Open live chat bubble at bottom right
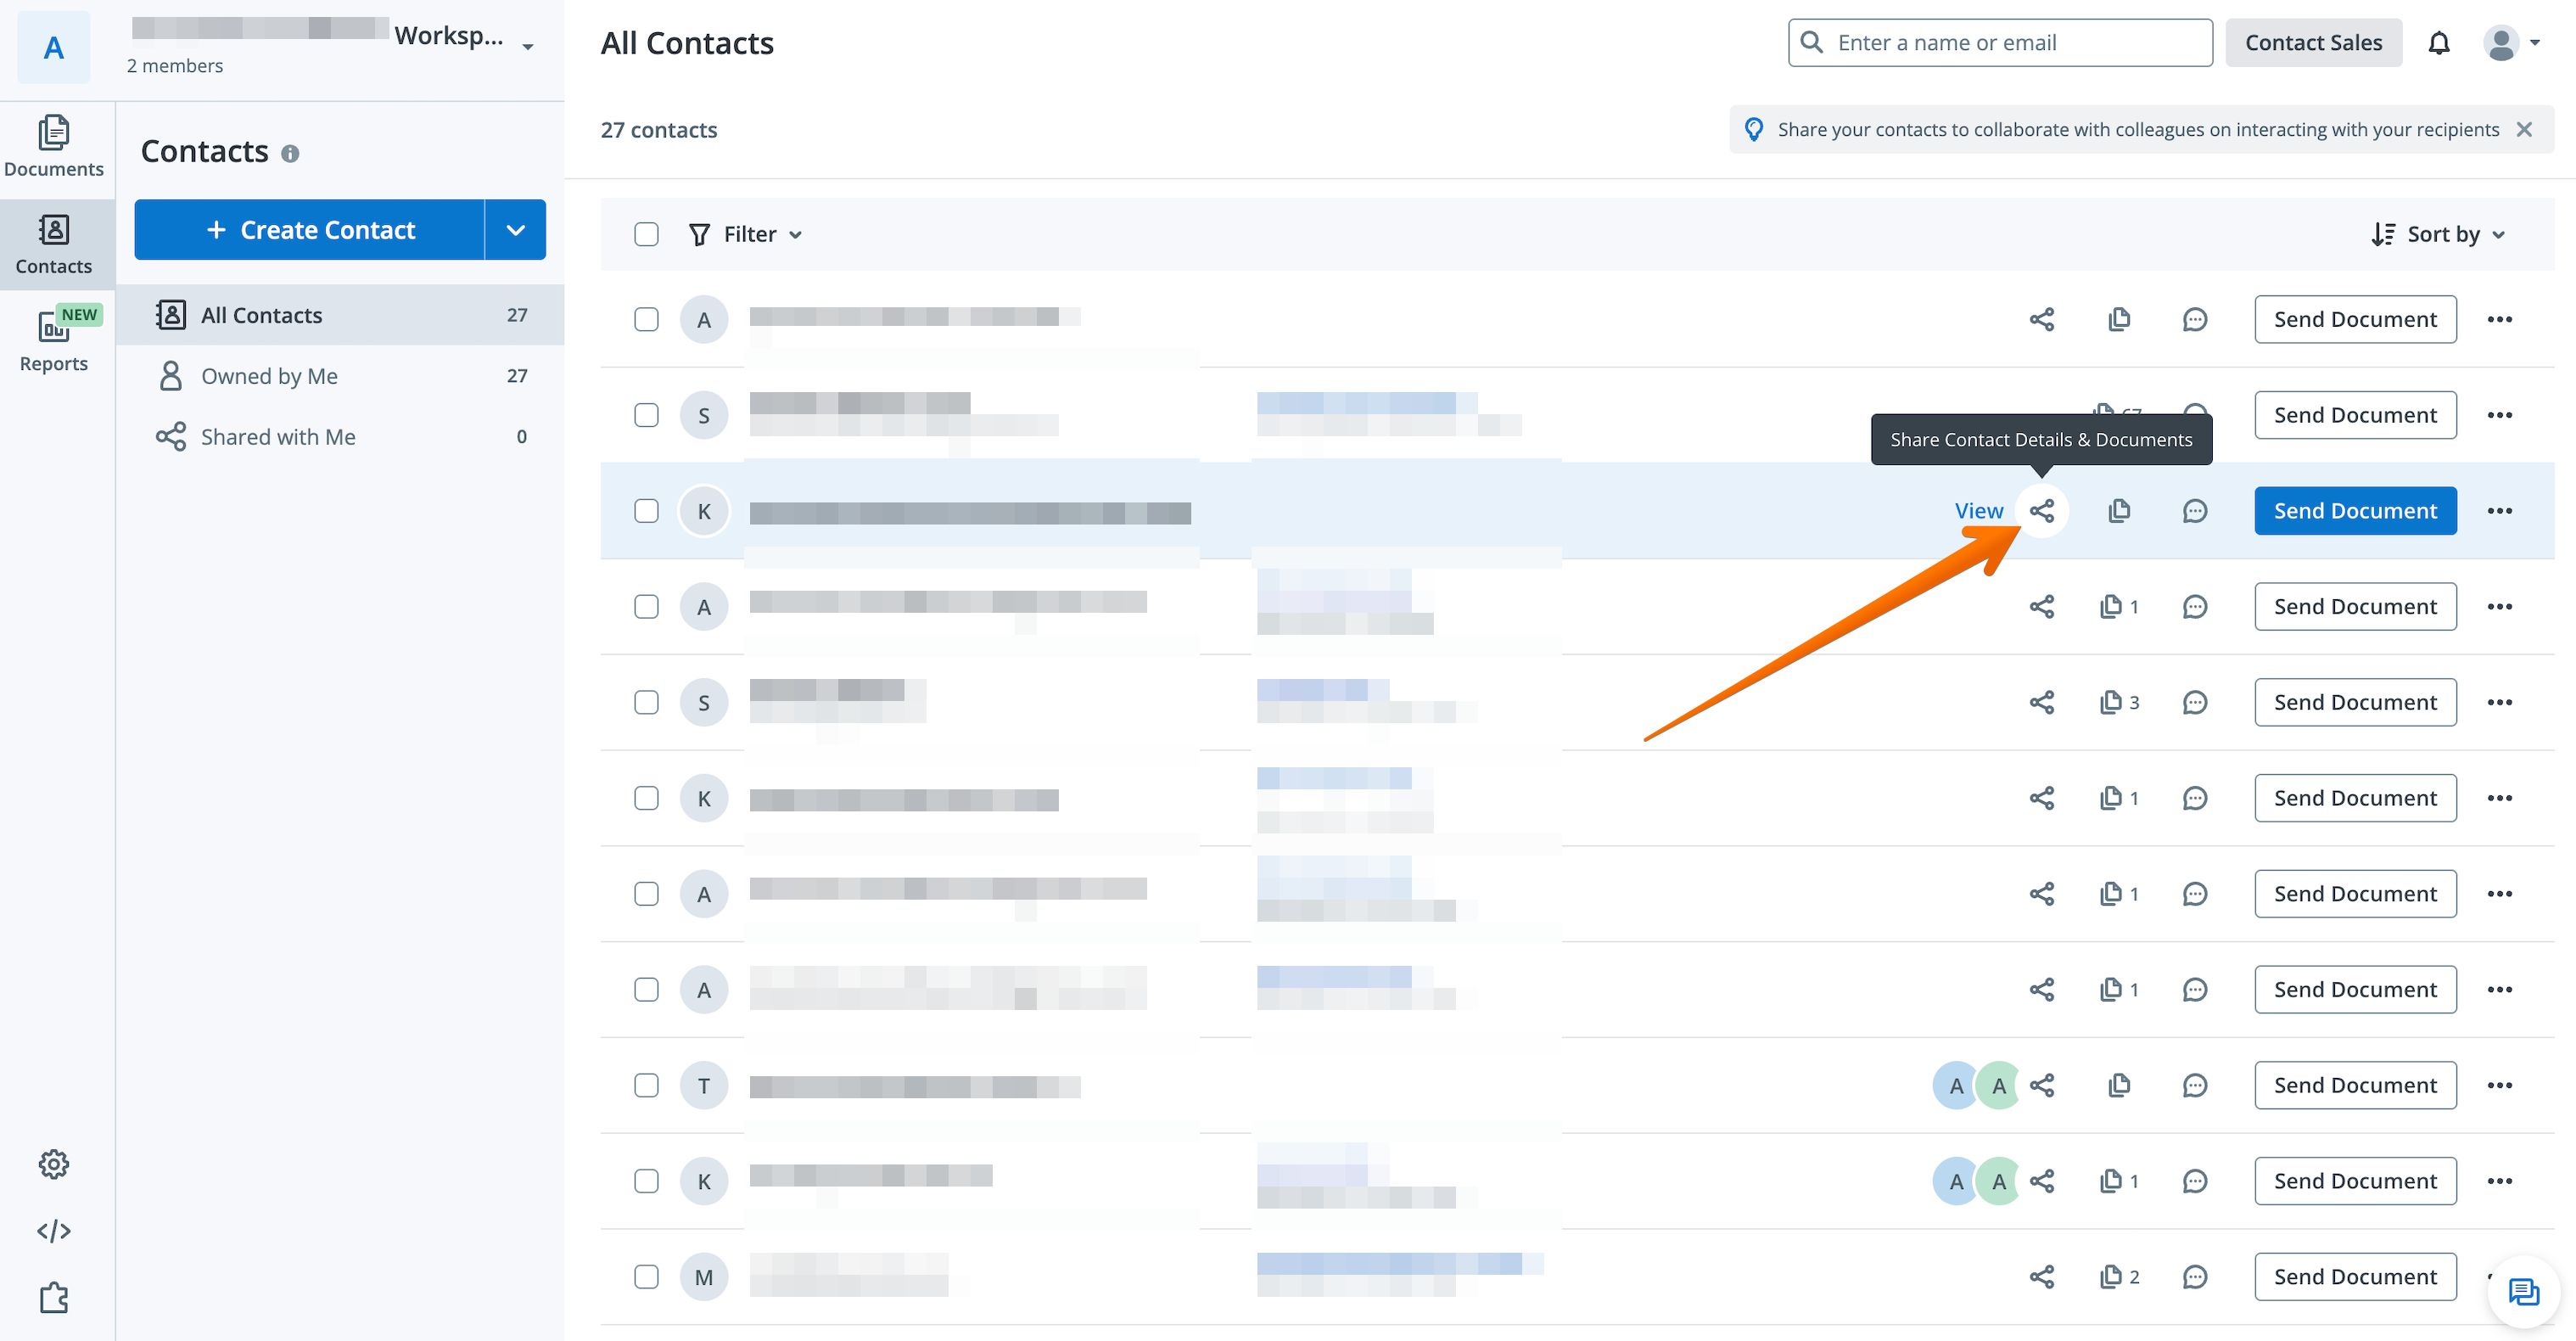2576x1341 pixels. (x=2523, y=1291)
